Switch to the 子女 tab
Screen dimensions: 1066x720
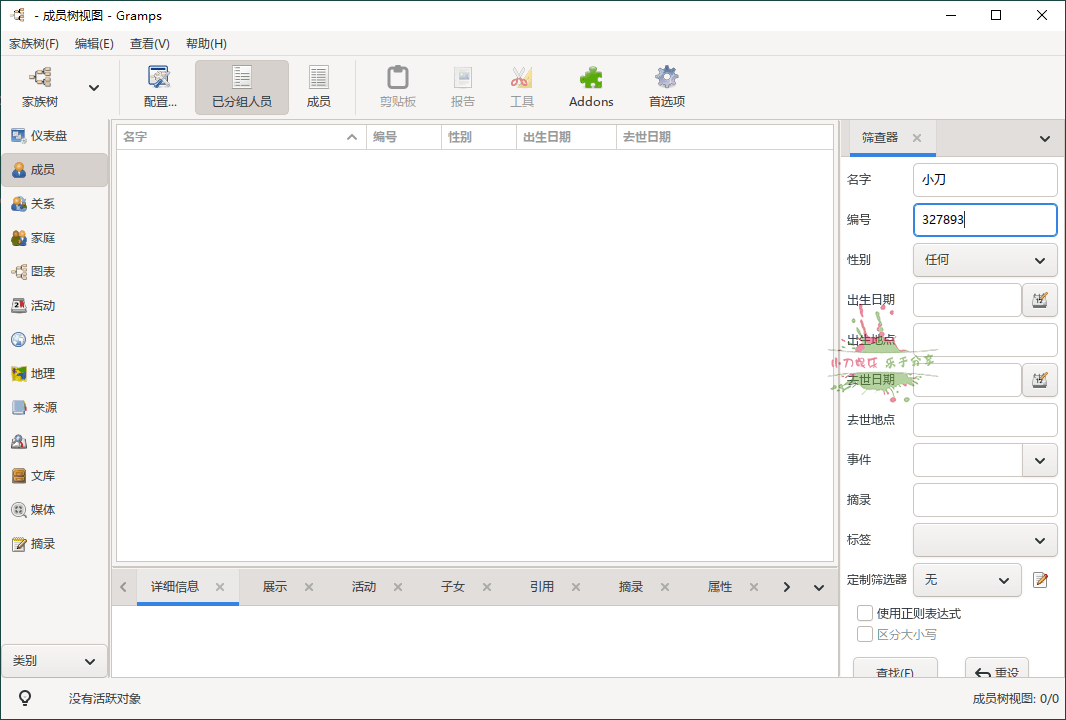pyautogui.click(x=453, y=587)
